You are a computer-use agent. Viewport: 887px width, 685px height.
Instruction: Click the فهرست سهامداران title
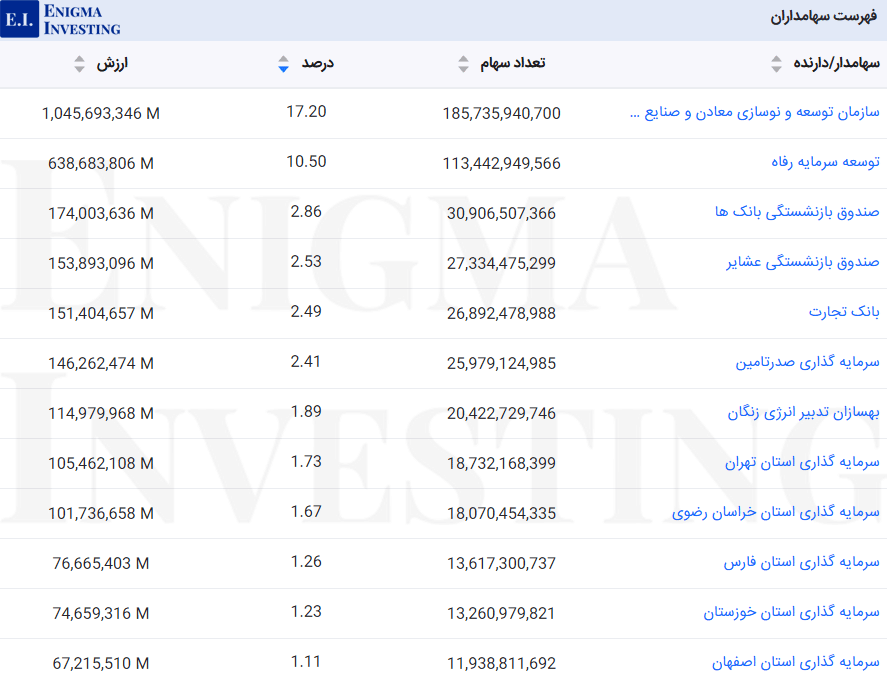click(x=823, y=16)
